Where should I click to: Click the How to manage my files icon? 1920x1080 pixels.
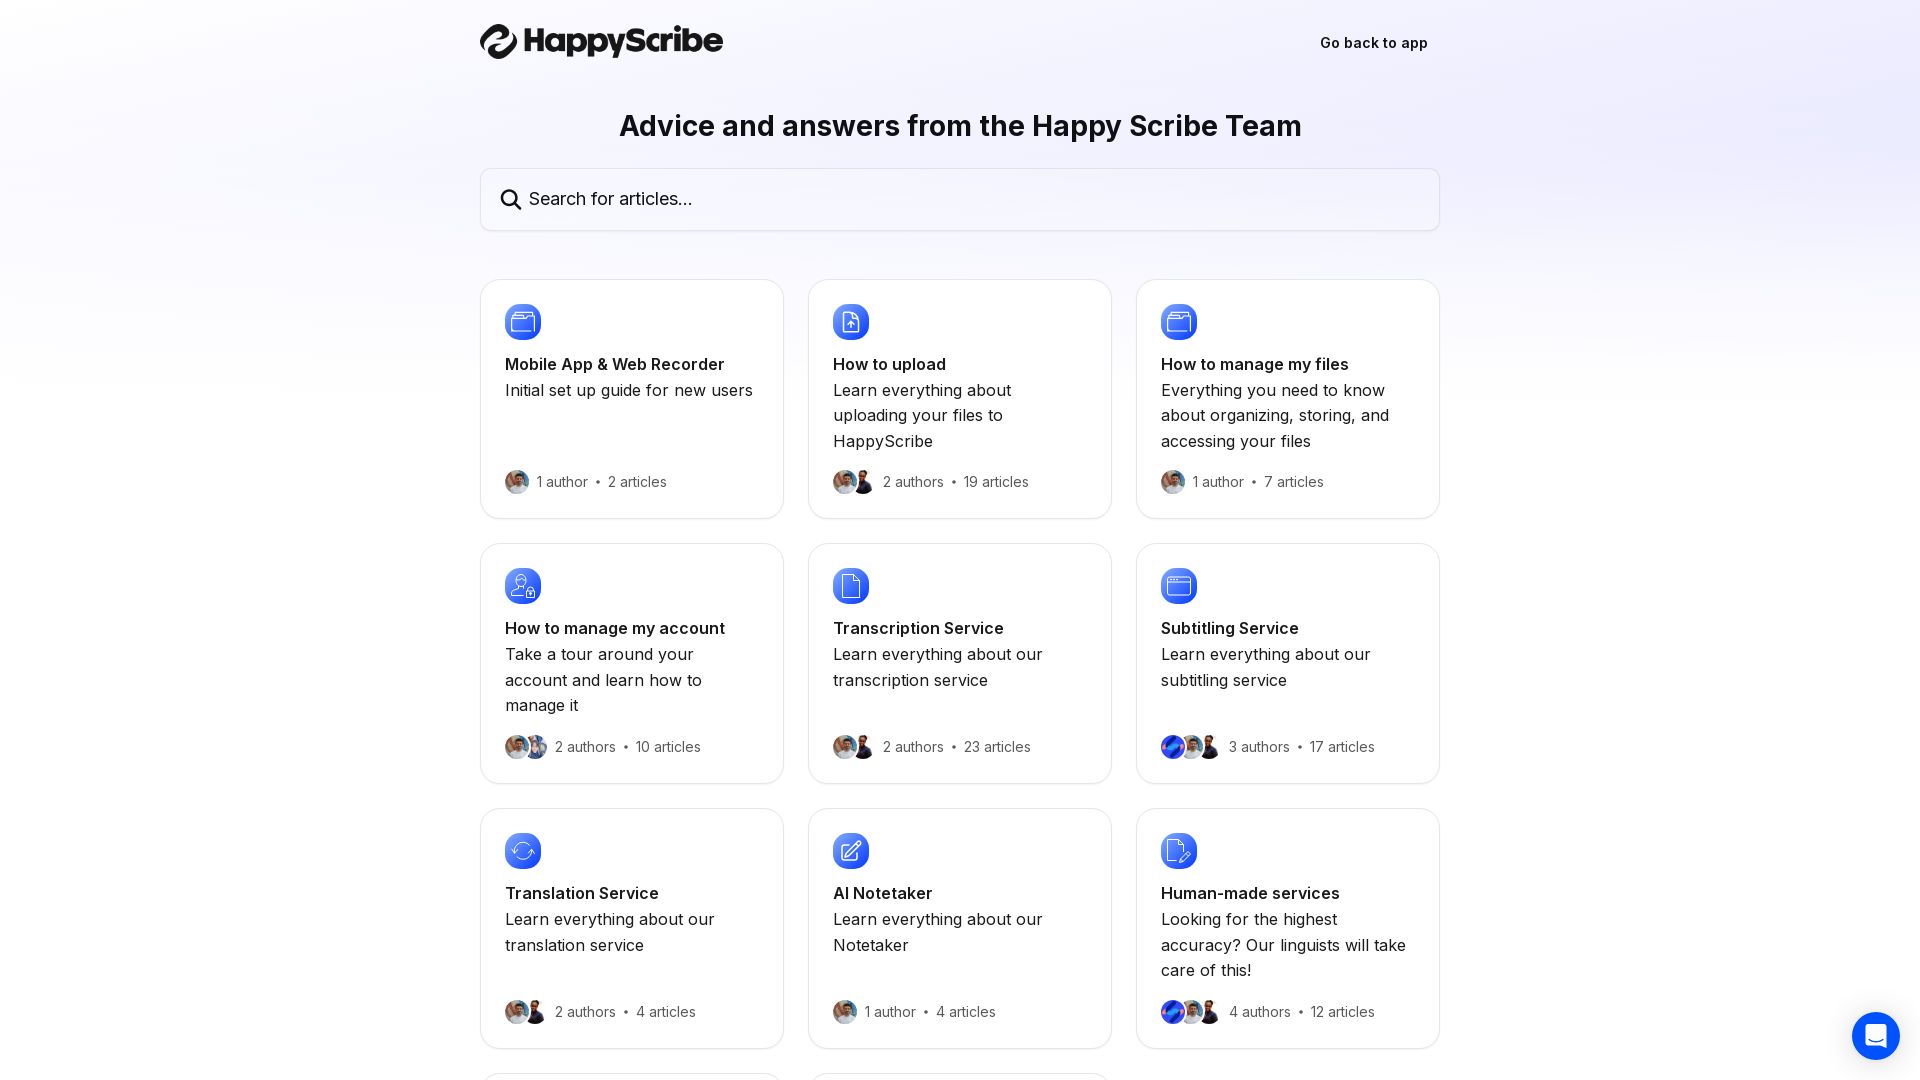[1179, 322]
